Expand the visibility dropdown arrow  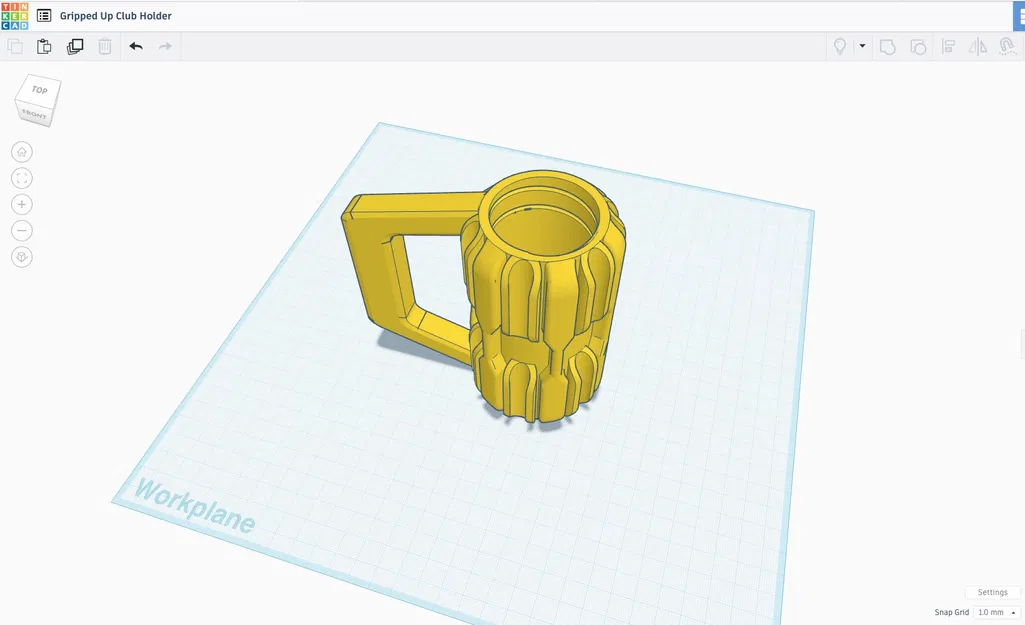862,46
